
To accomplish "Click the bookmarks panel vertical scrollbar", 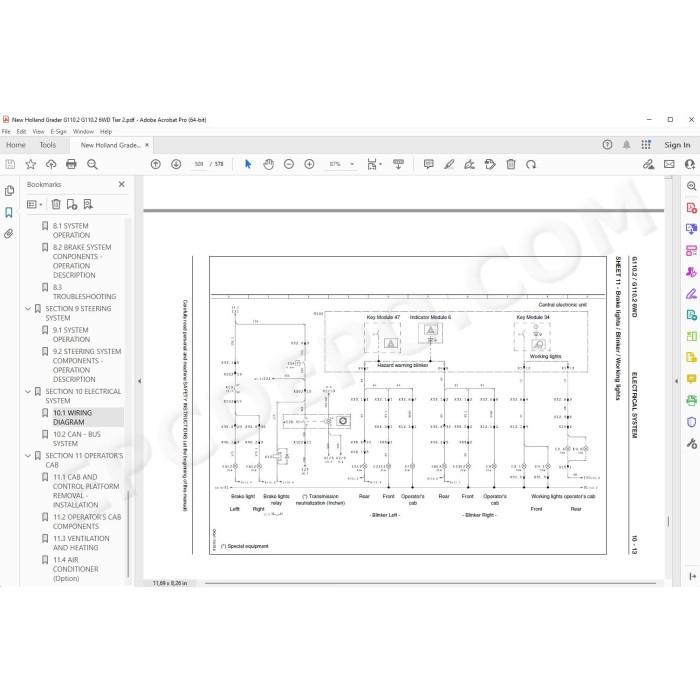I will coord(129,533).
